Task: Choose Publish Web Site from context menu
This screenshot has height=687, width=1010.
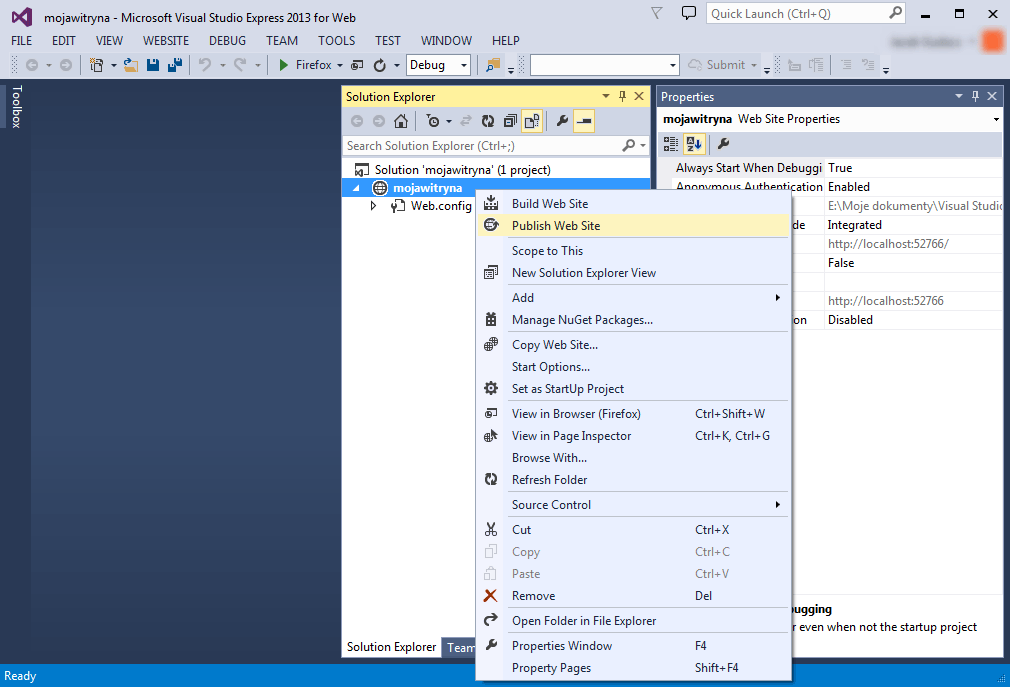Action: point(633,225)
